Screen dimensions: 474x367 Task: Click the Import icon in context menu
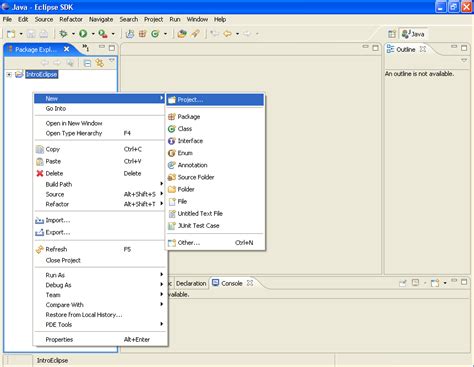pyautogui.click(x=39, y=220)
